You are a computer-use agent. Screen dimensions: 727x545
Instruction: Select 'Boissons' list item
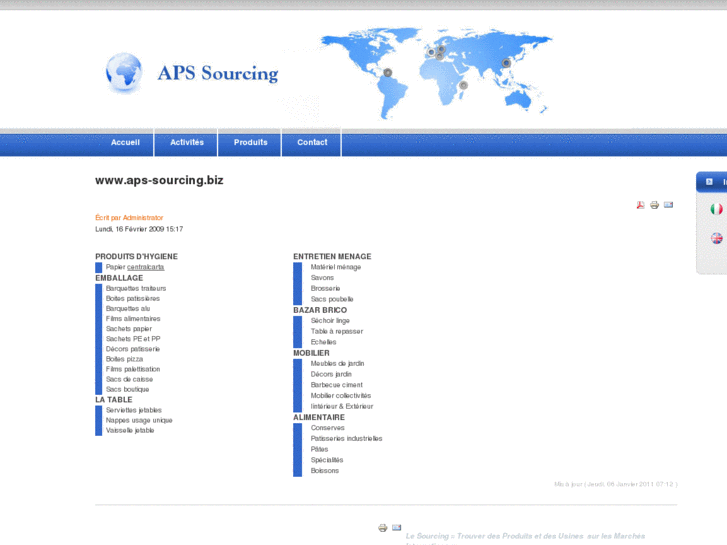325,470
